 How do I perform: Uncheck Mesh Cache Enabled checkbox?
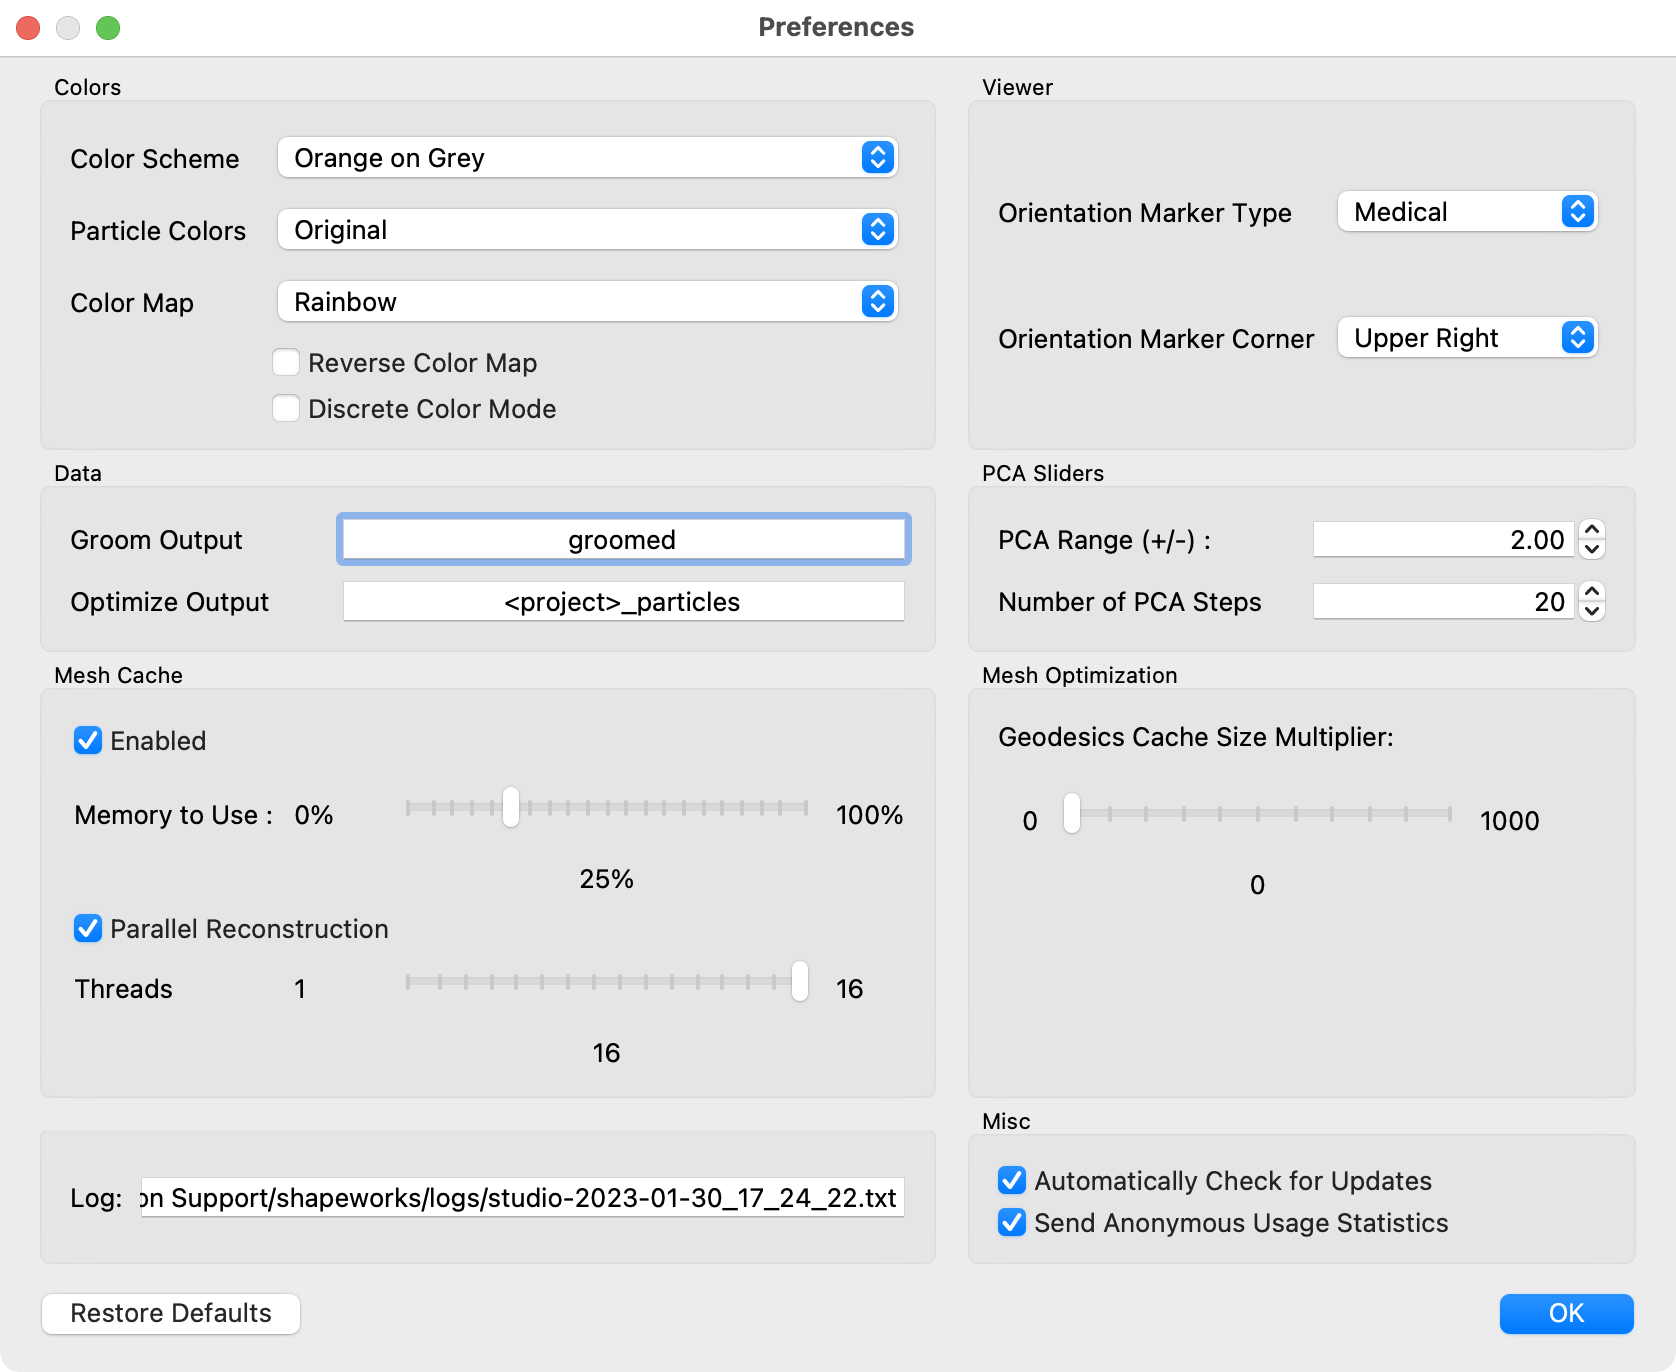click(88, 740)
